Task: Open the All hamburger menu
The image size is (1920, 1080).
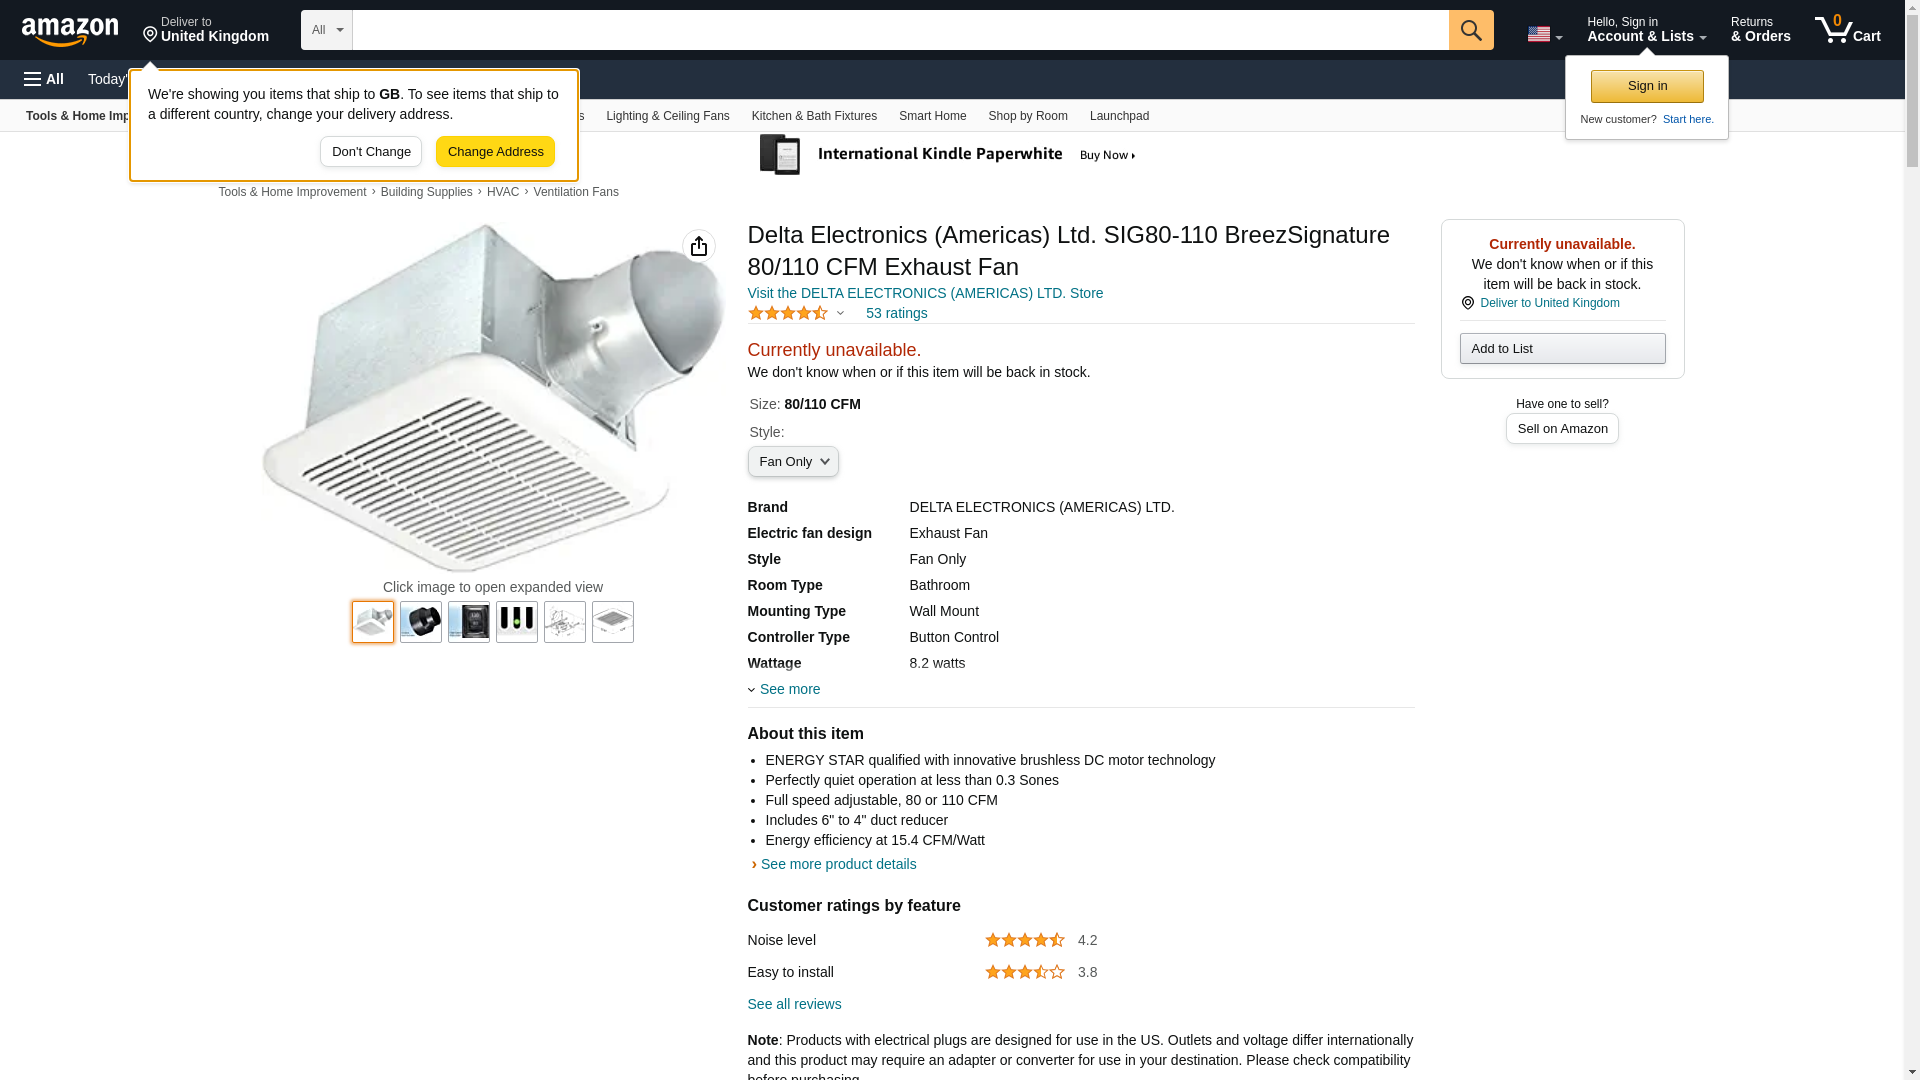Action: (x=44, y=79)
